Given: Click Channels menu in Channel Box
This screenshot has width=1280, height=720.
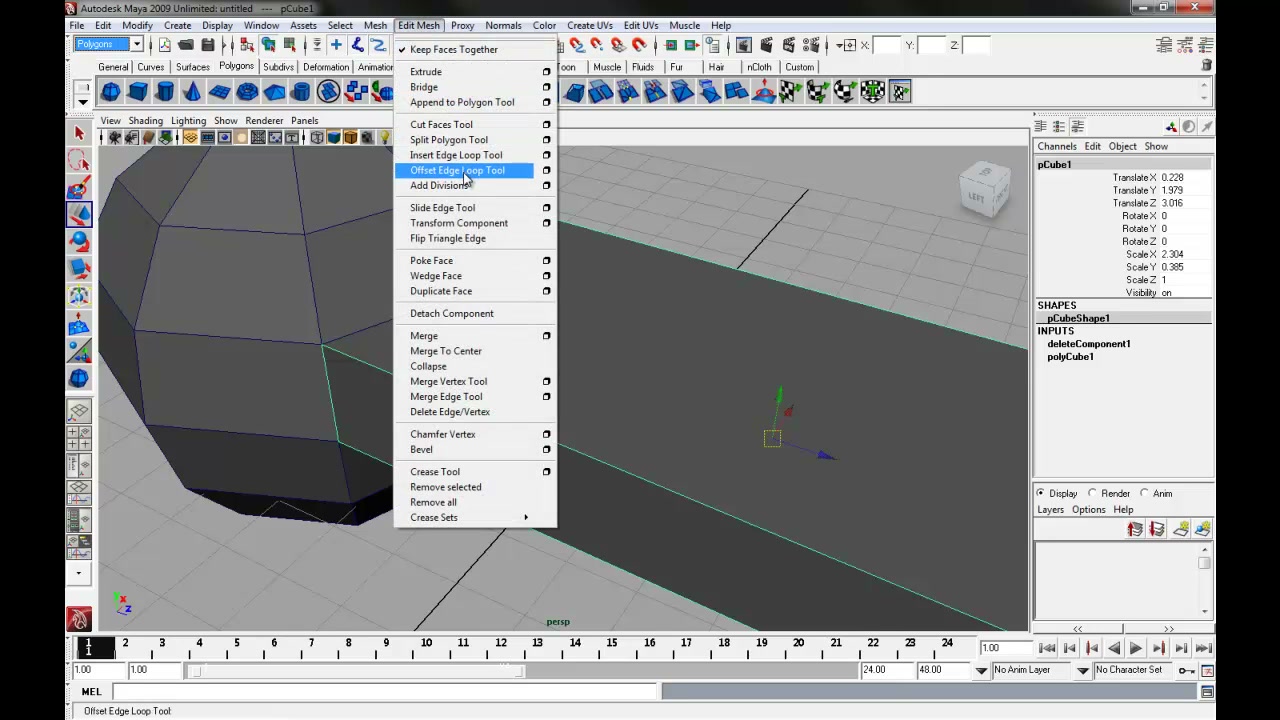Looking at the screenshot, I should (1057, 146).
